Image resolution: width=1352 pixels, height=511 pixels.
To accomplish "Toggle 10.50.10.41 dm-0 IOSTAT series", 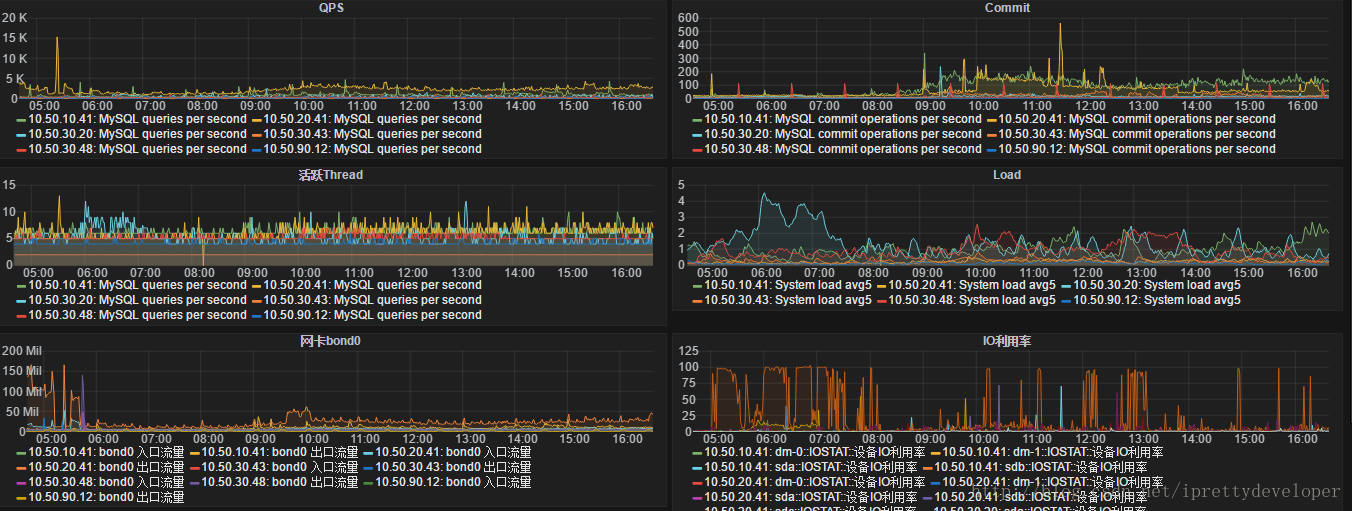I will click(x=809, y=451).
